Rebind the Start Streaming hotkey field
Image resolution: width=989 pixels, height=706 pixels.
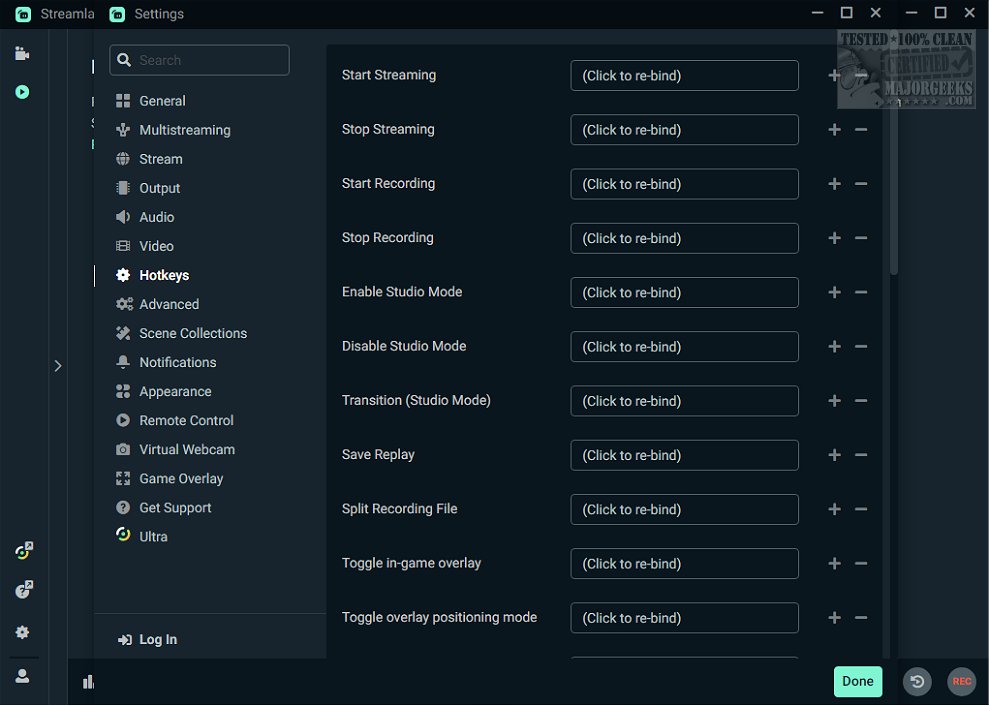(x=684, y=76)
